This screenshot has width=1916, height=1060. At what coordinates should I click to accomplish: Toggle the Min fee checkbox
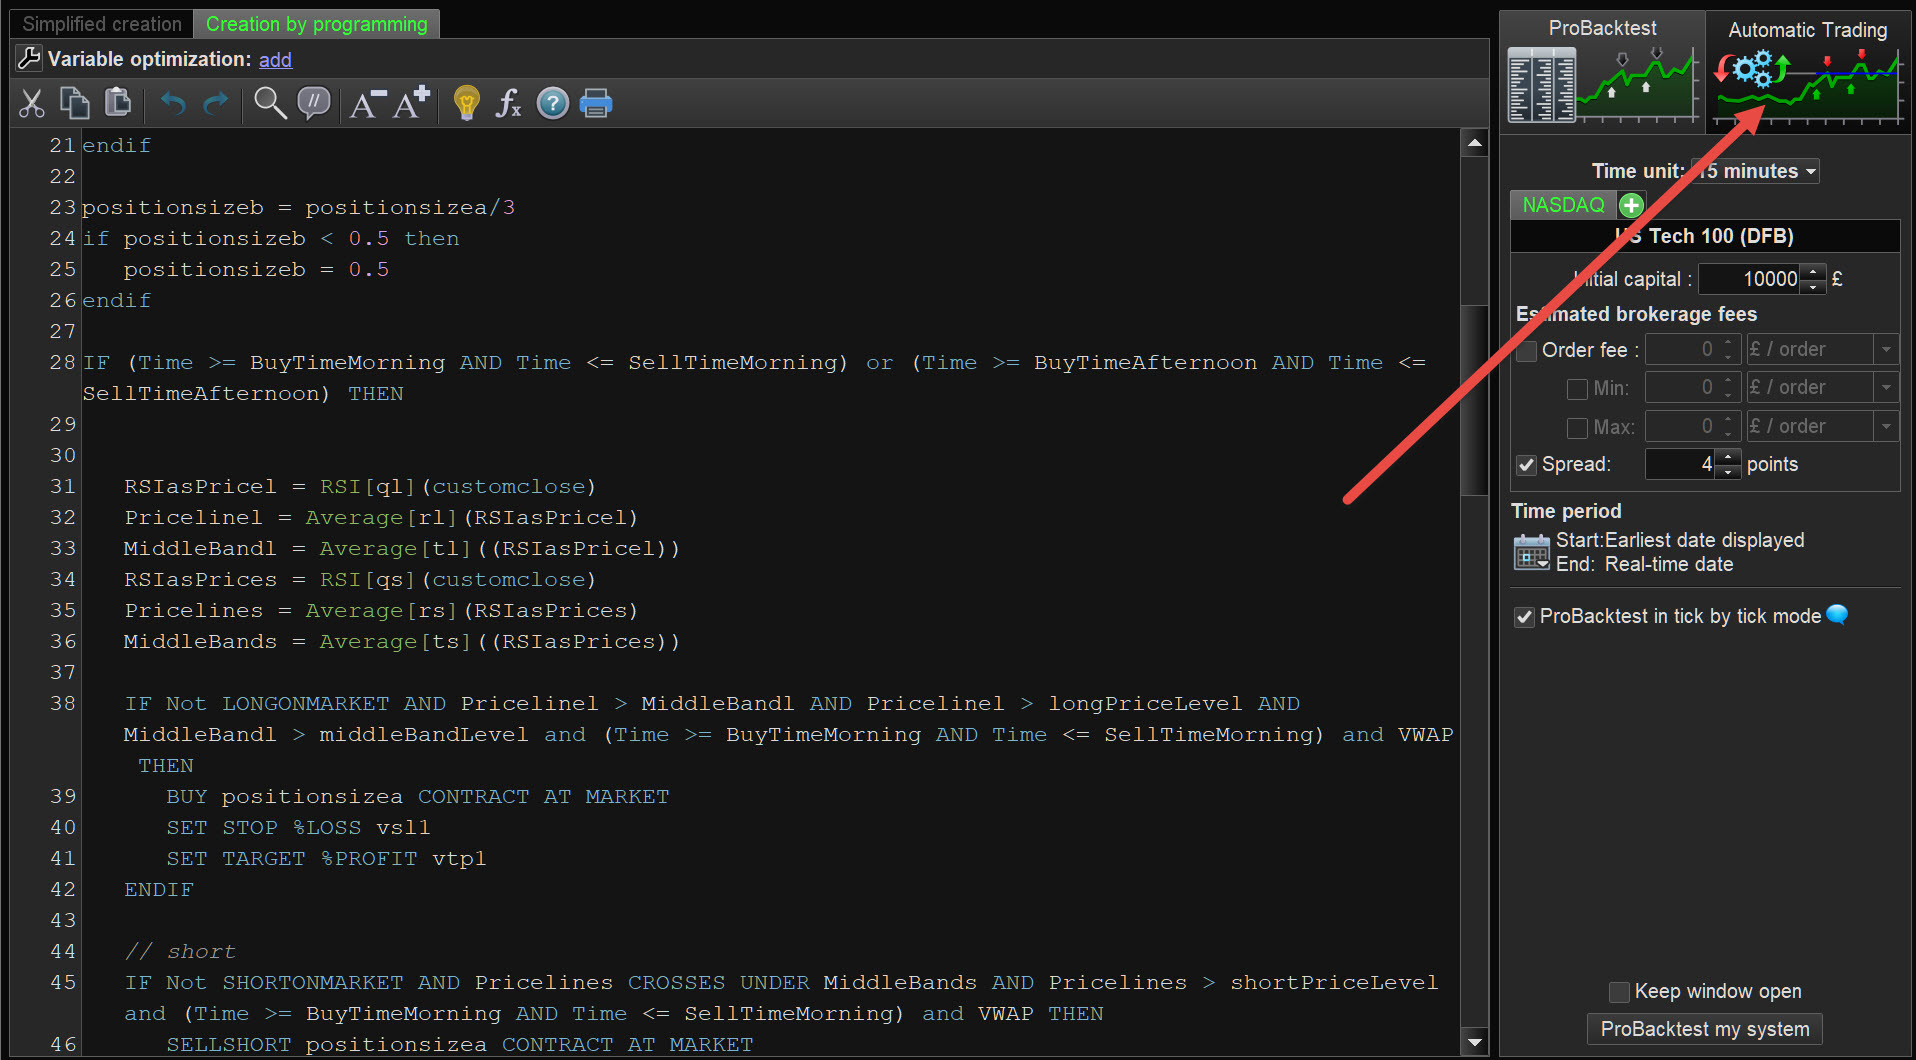pyautogui.click(x=1577, y=389)
